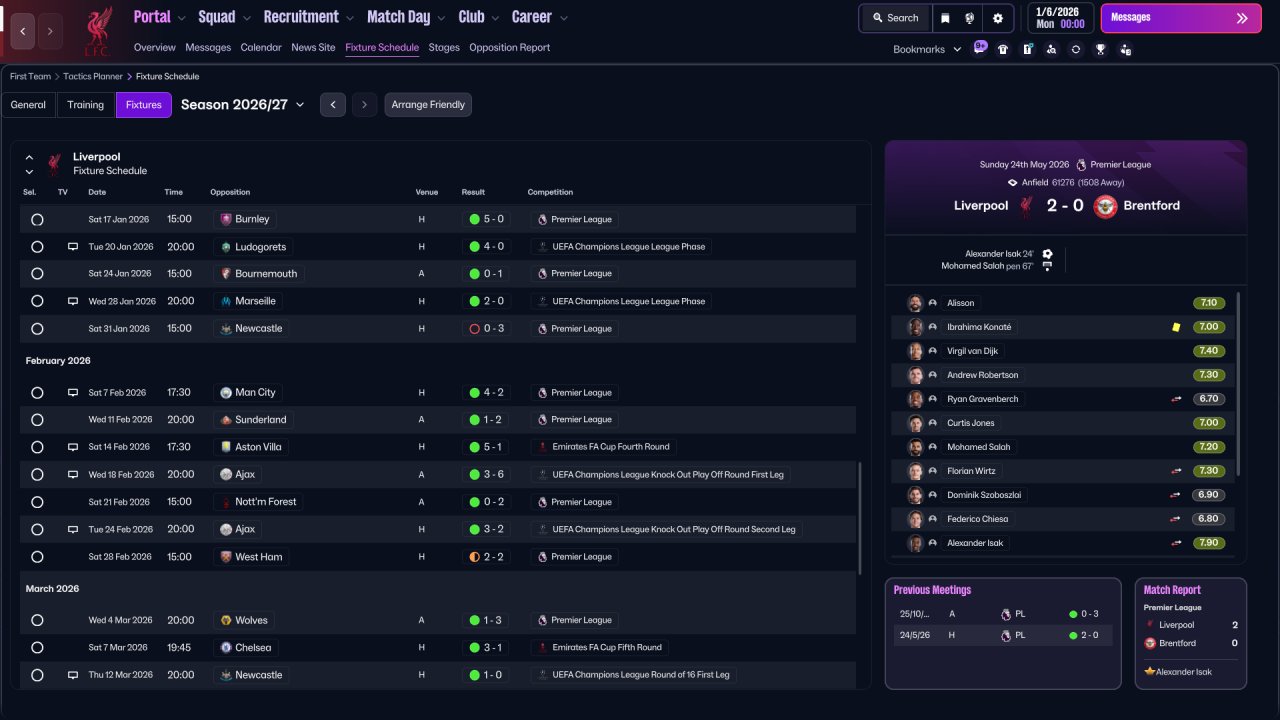This screenshot has height=720, width=1280.
Task: Click Alisson's player portrait
Action: 915,303
